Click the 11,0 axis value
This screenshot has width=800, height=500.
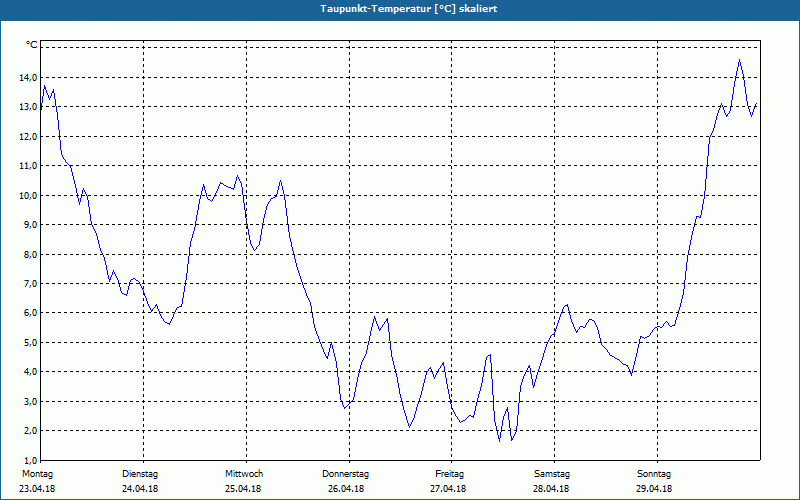[28, 166]
